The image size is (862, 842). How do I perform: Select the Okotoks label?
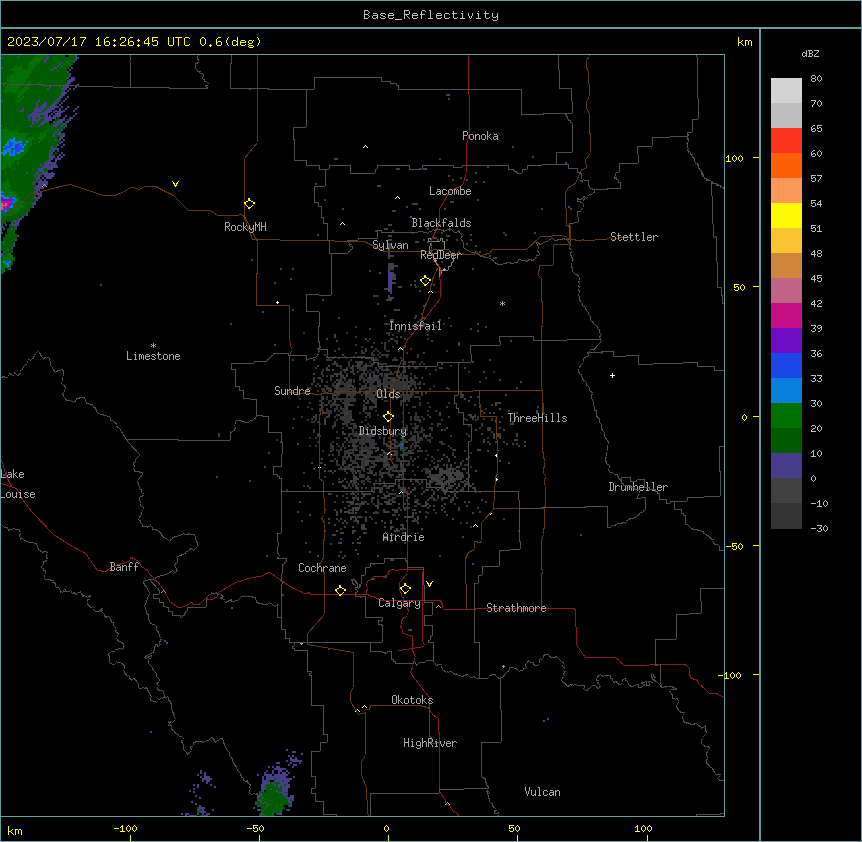[412, 700]
